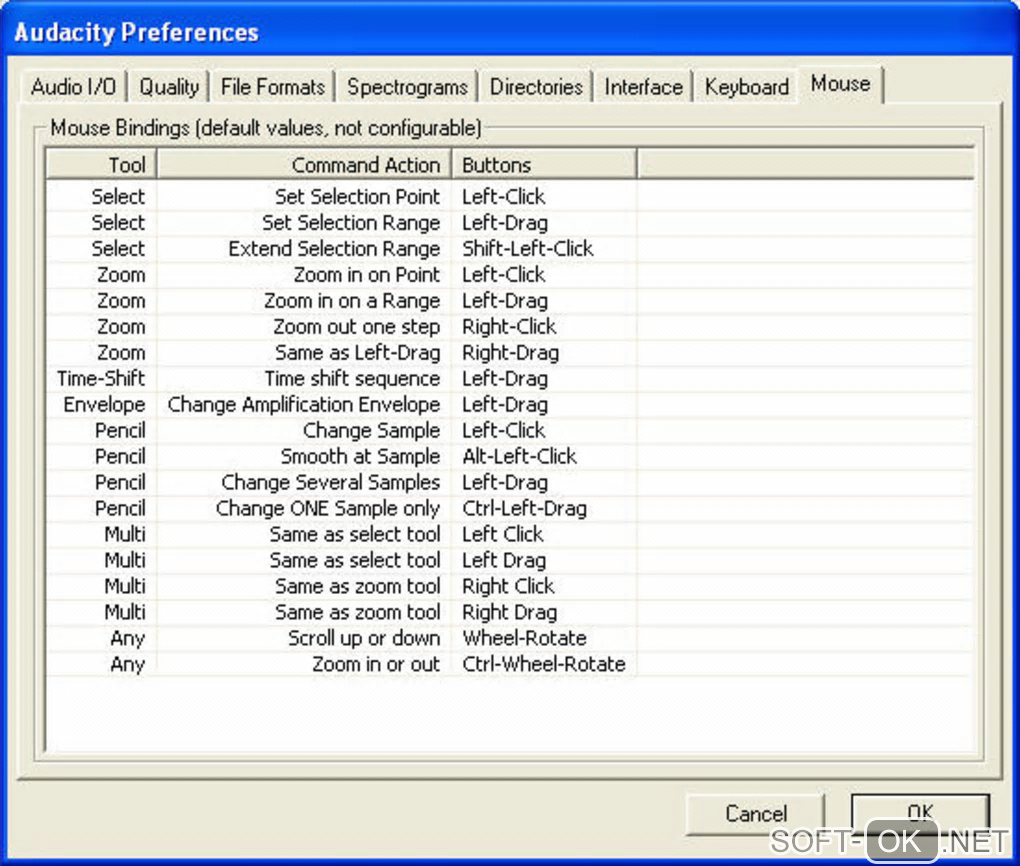Confirm preferences with the OK button
The height and width of the screenshot is (866, 1020).
pos(920,813)
